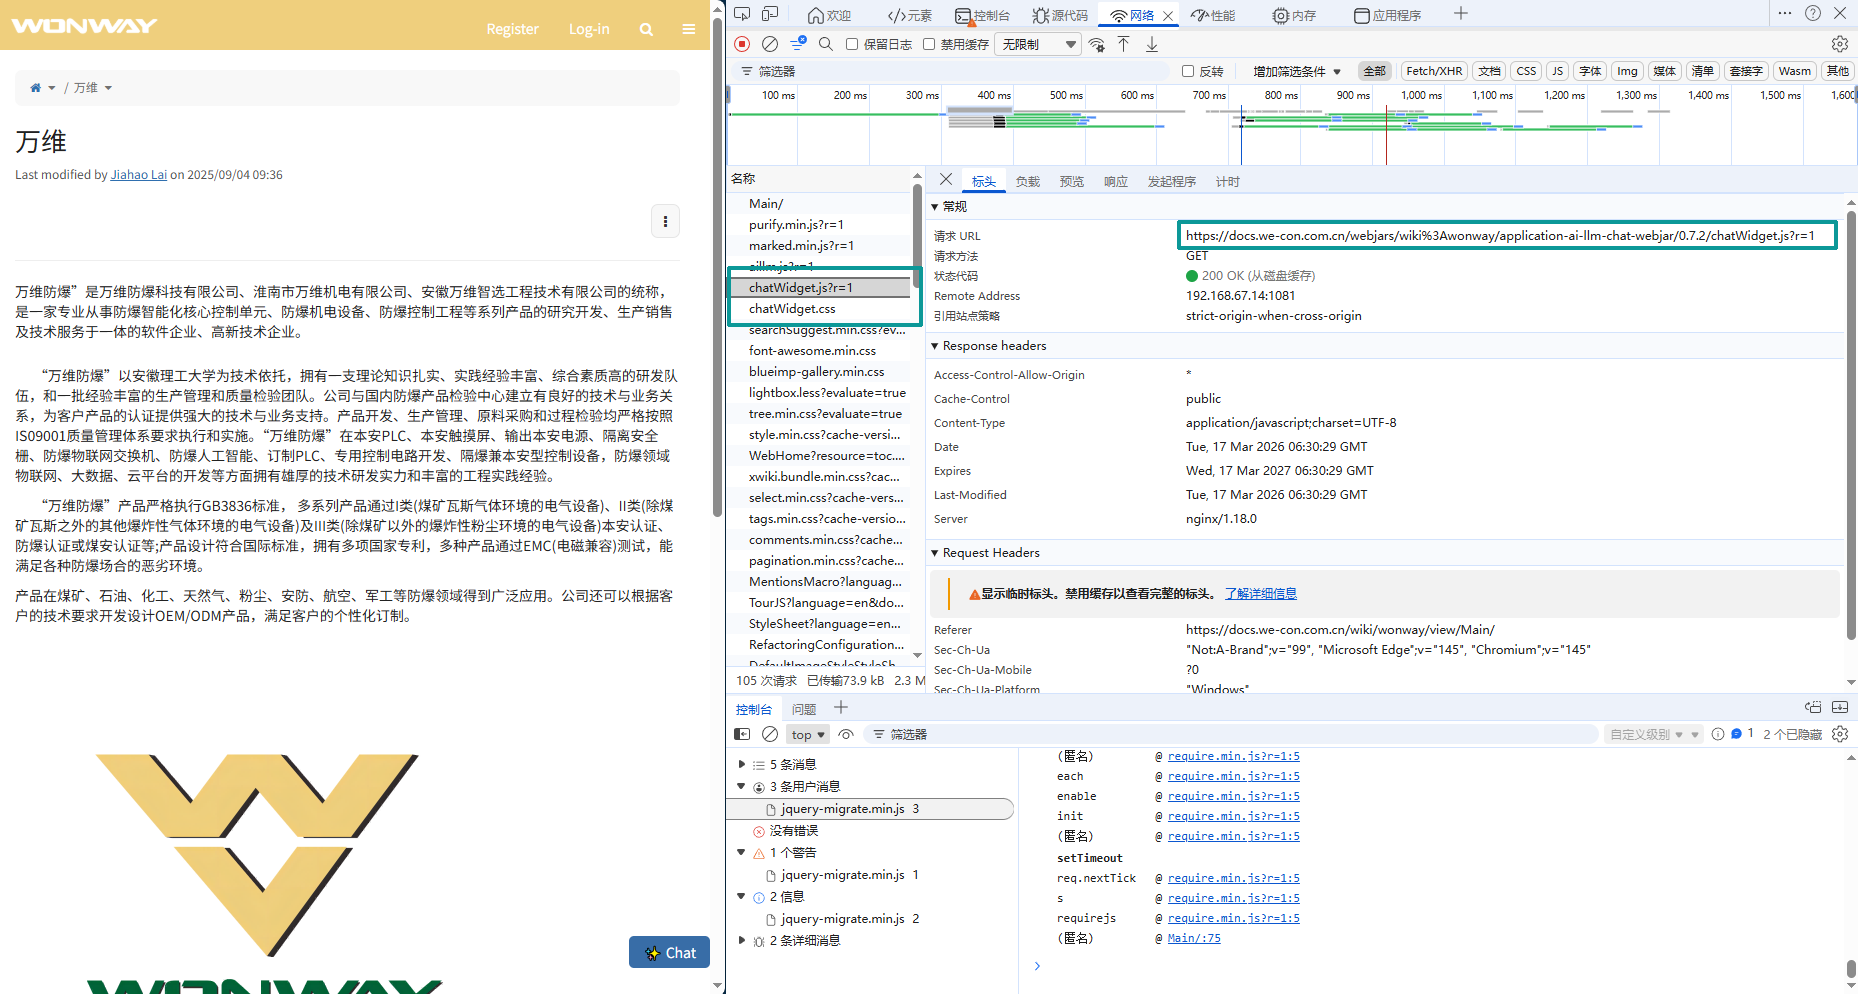1858x994 pixels.
Task: Open the Jiahao Lai author link
Action: point(138,175)
